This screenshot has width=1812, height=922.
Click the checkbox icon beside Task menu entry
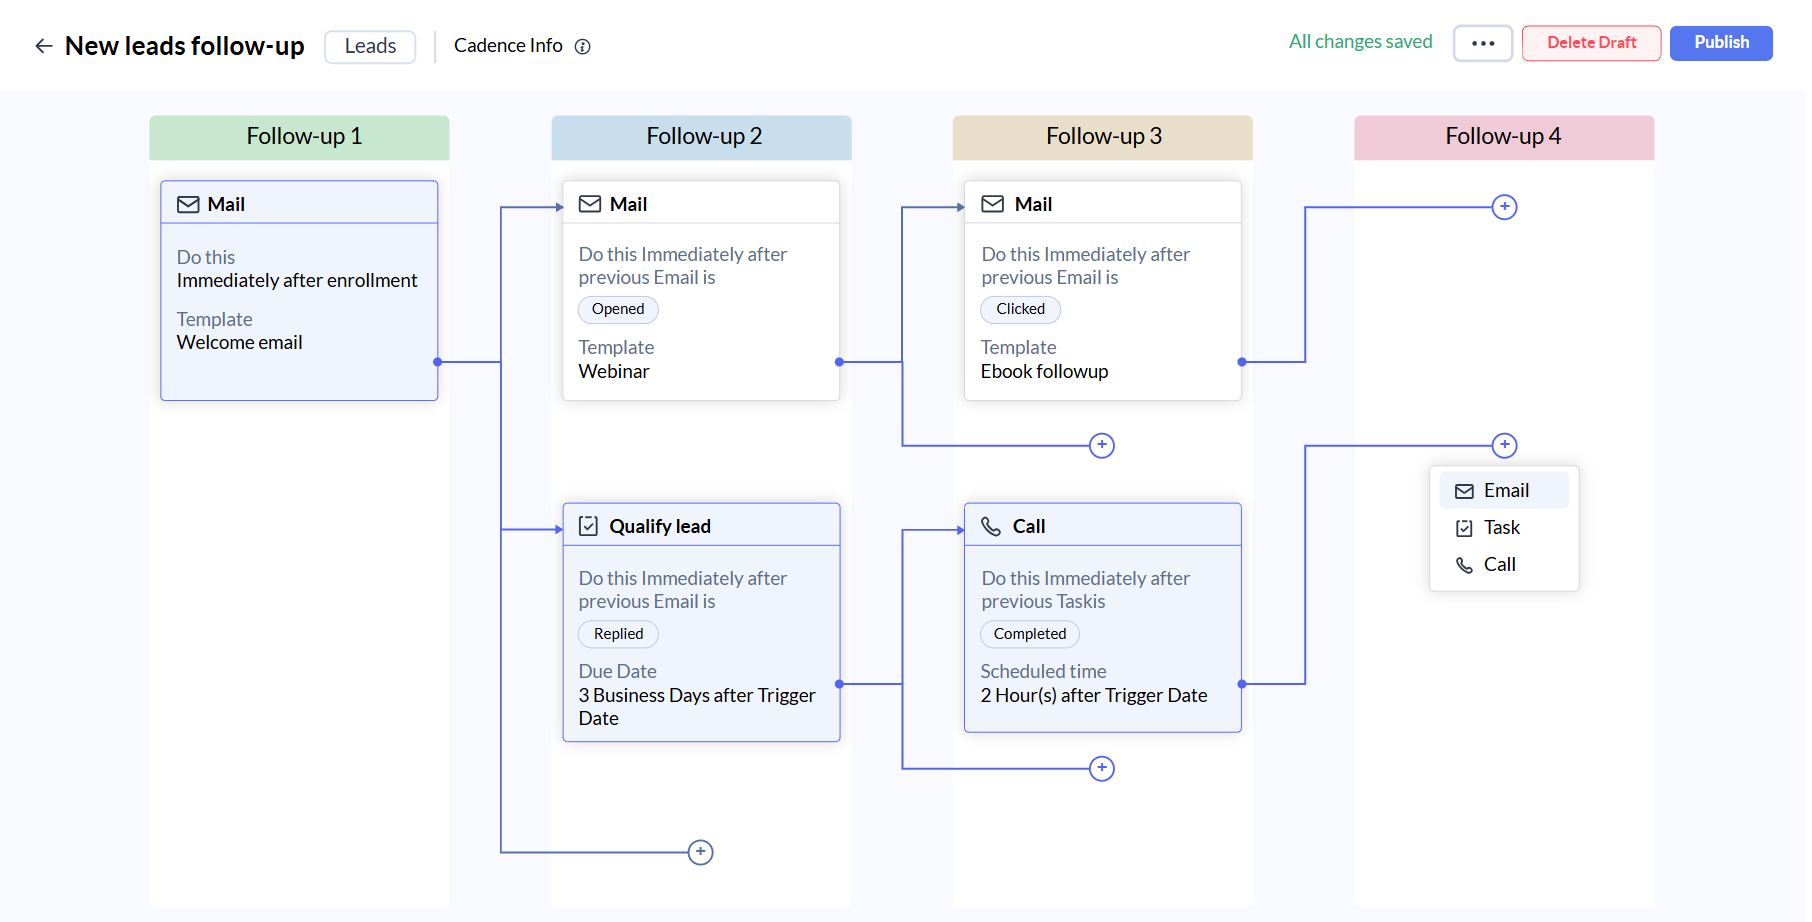[1464, 528]
